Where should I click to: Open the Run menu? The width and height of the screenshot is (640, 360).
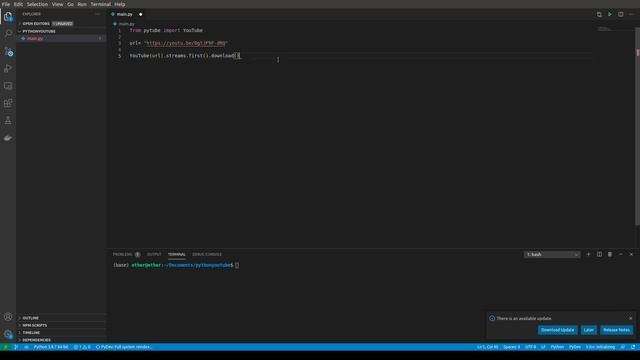[82, 4]
